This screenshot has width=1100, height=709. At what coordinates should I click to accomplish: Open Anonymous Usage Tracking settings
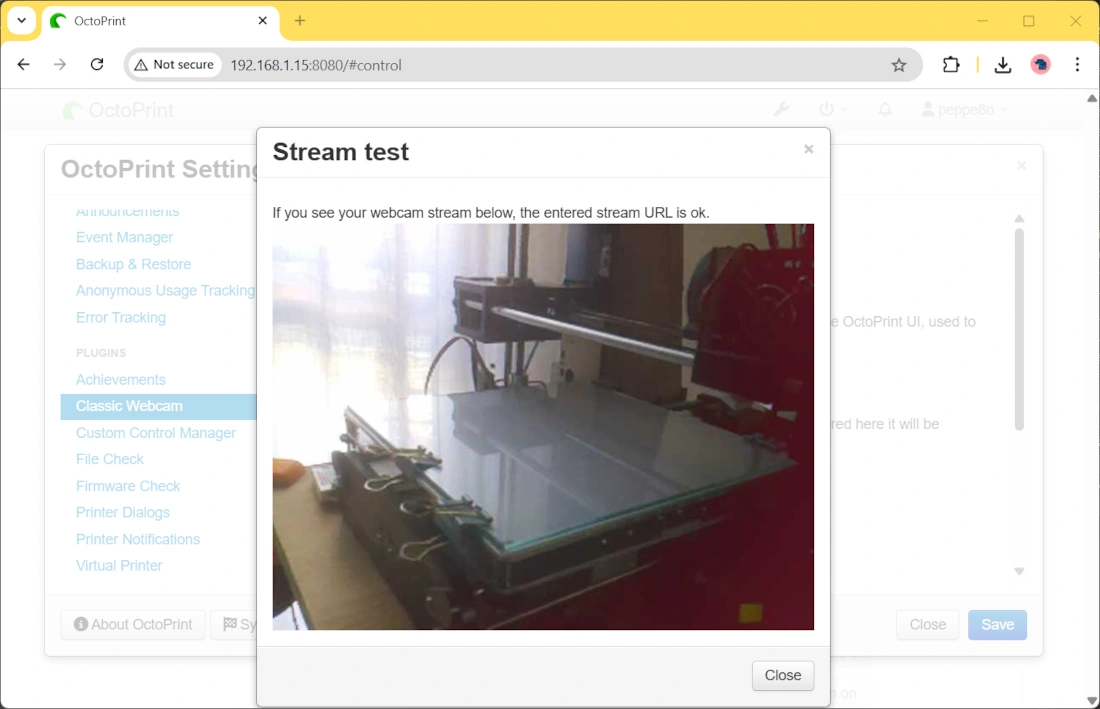point(166,290)
